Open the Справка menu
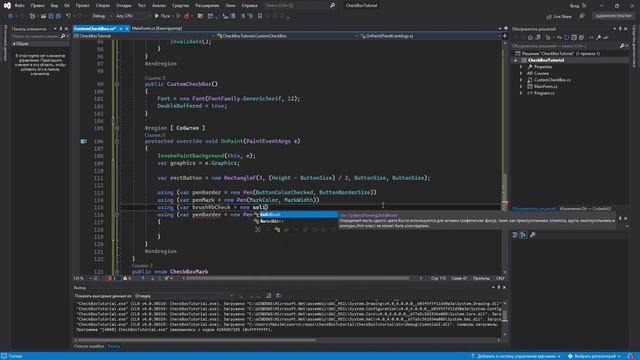The width and height of the screenshot is (640, 360). pyautogui.click(x=249, y=6)
